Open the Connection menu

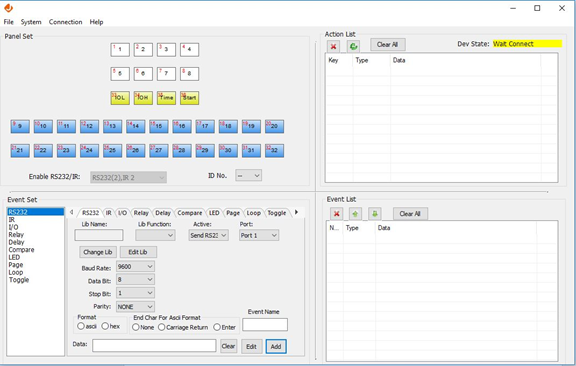click(65, 22)
